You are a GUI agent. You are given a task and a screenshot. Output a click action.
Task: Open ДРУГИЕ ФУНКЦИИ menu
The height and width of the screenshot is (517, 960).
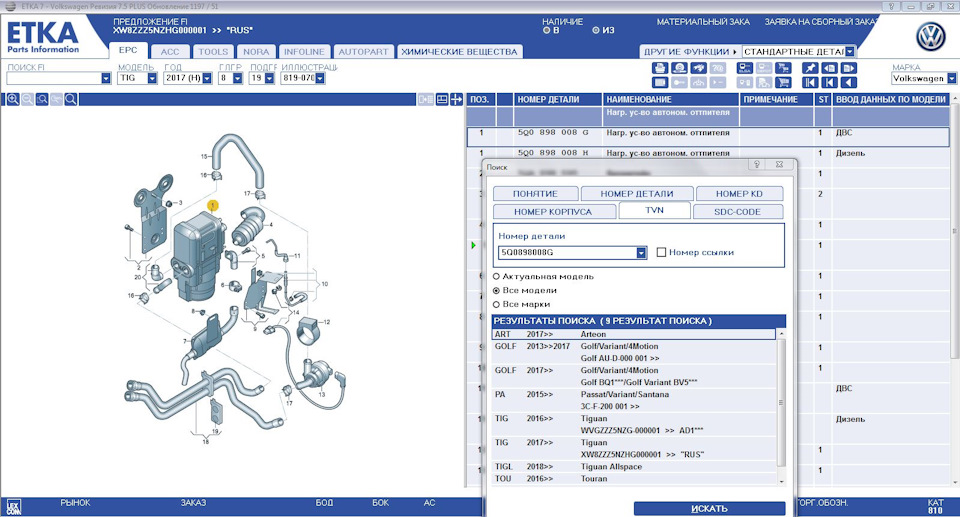(690, 52)
